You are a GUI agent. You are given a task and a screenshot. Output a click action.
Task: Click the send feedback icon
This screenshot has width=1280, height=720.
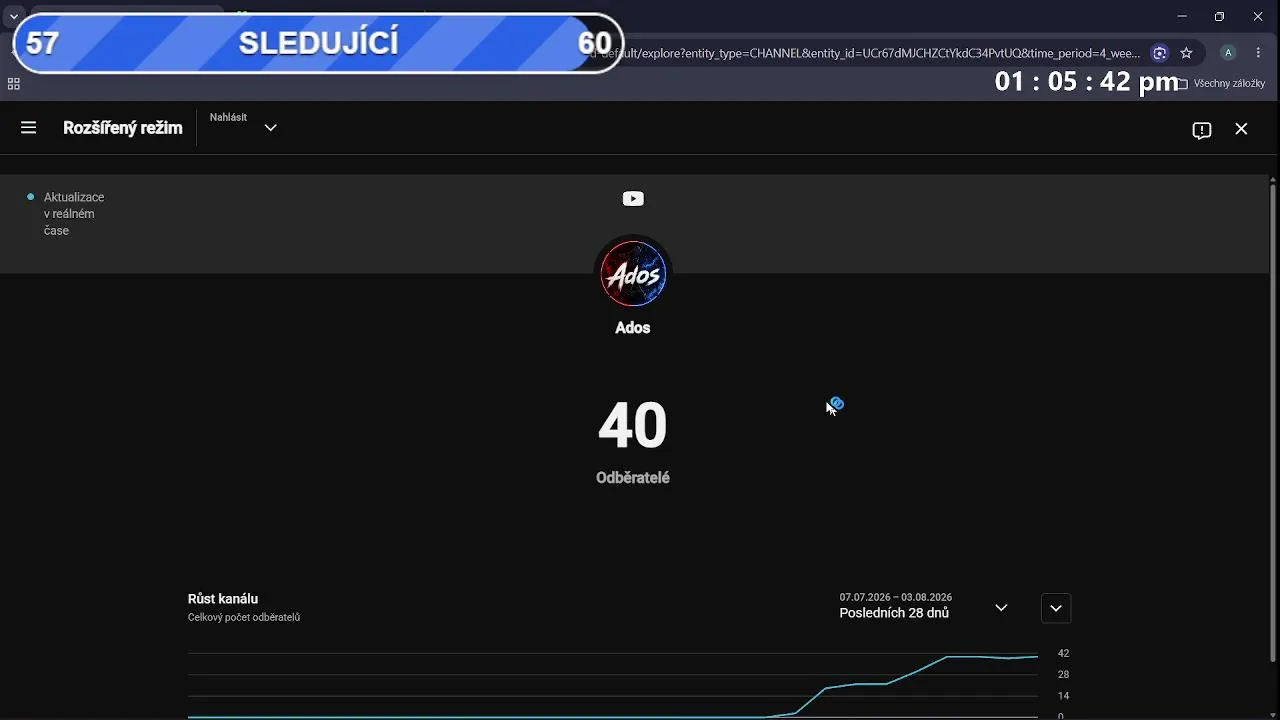1202,129
